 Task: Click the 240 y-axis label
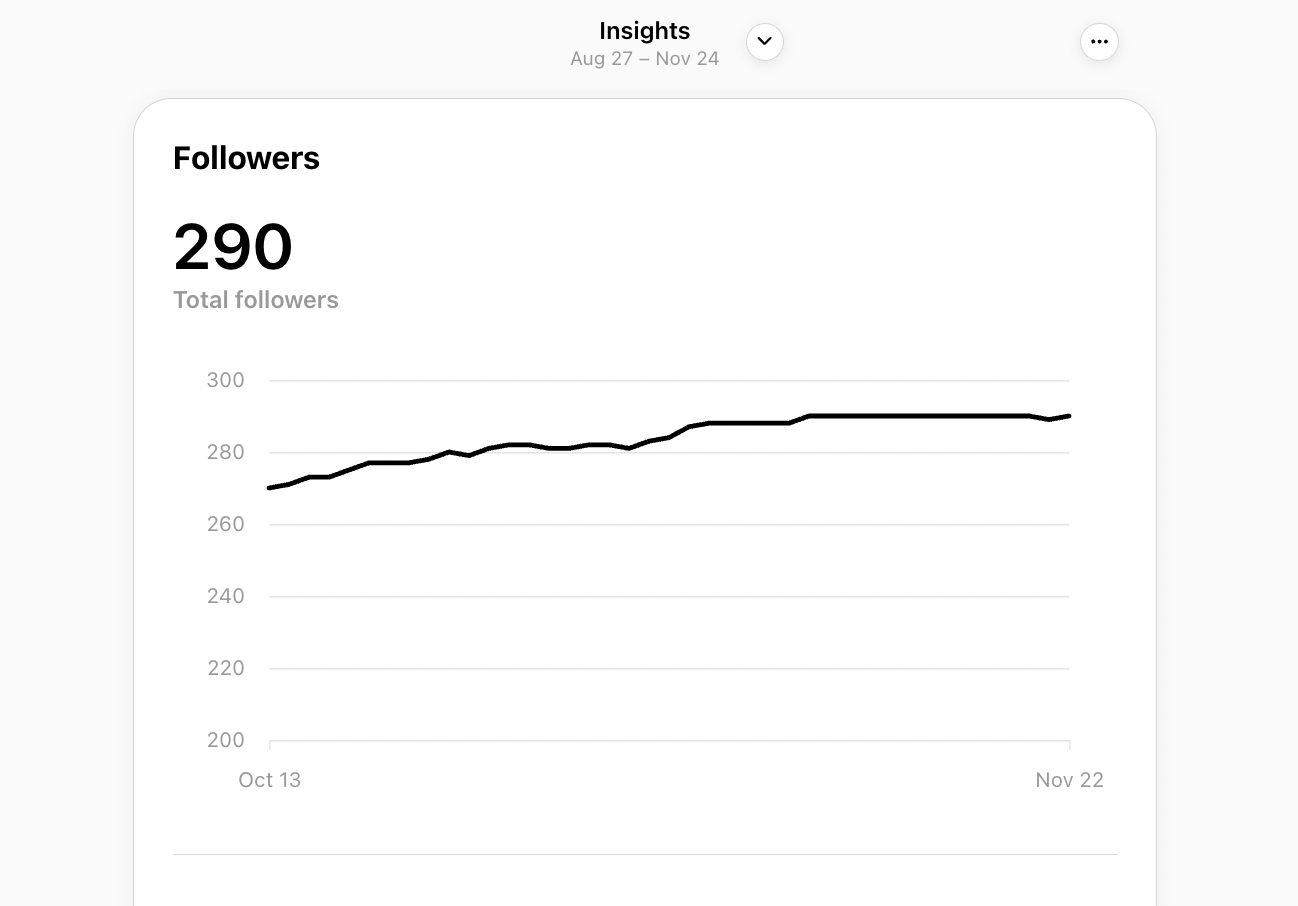[225, 596]
